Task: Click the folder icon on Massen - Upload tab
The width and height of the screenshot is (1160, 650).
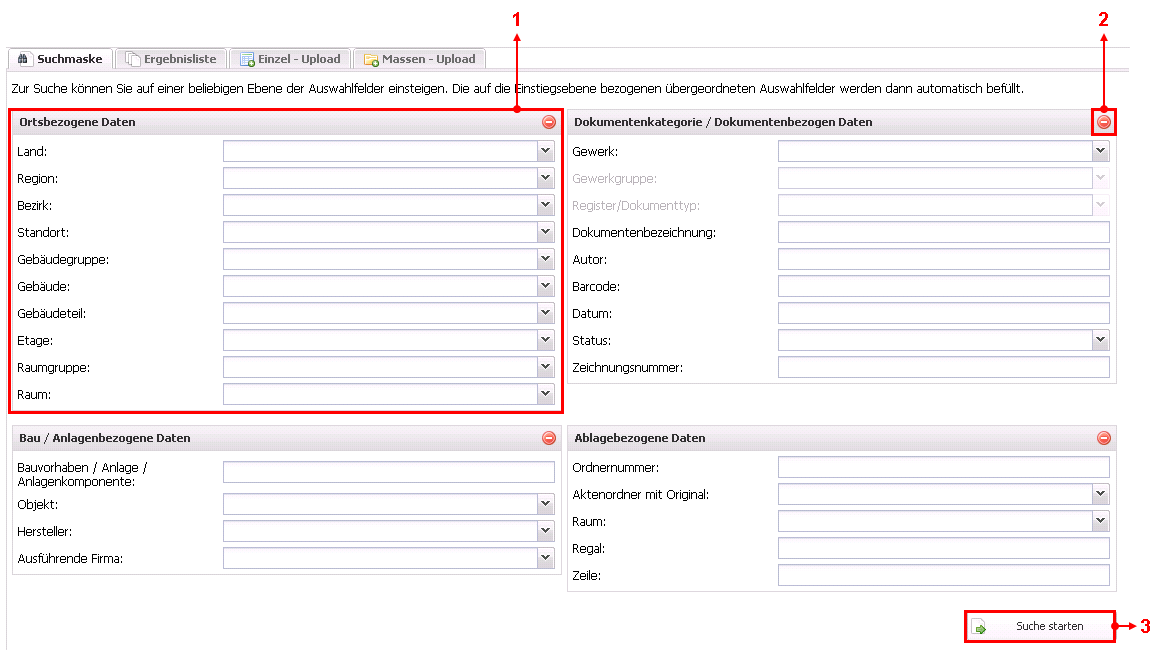Action: [x=371, y=59]
